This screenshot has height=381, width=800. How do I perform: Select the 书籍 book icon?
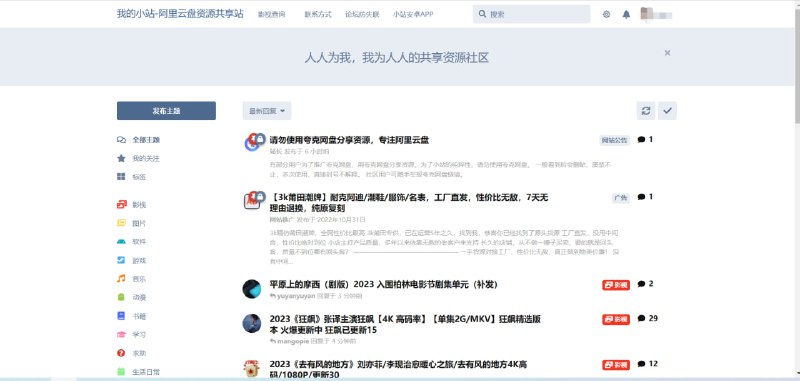pyautogui.click(x=121, y=316)
